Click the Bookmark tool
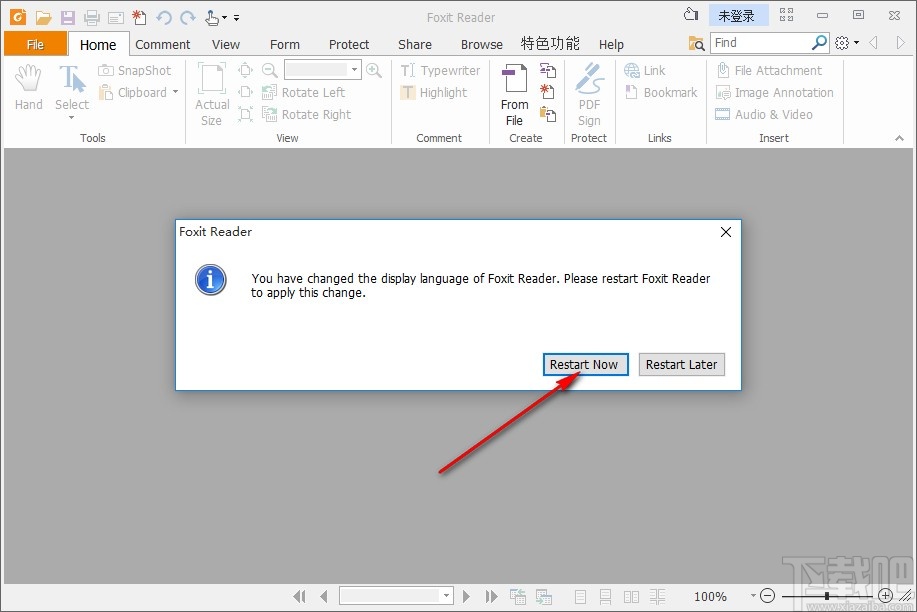This screenshot has height=612, width=917. coord(661,92)
